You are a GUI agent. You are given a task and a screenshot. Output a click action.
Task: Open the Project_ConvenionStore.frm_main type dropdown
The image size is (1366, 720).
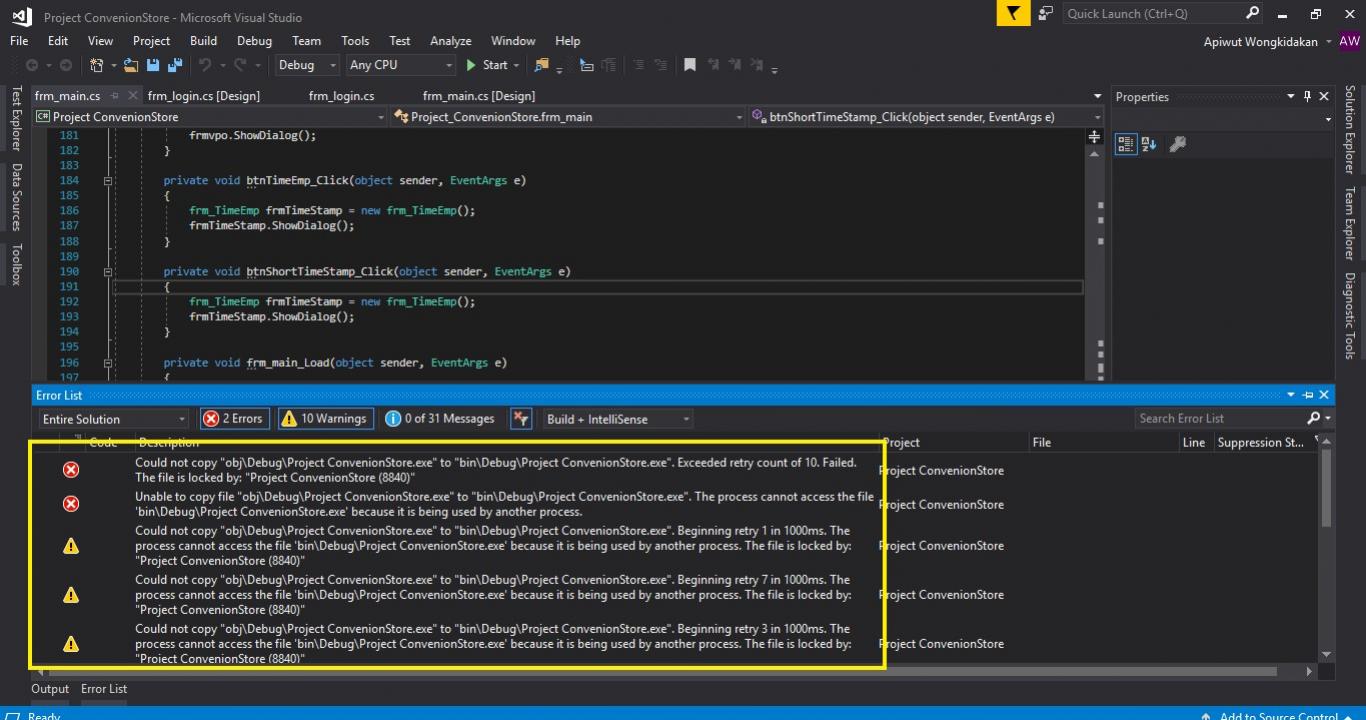pyautogui.click(x=569, y=117)
